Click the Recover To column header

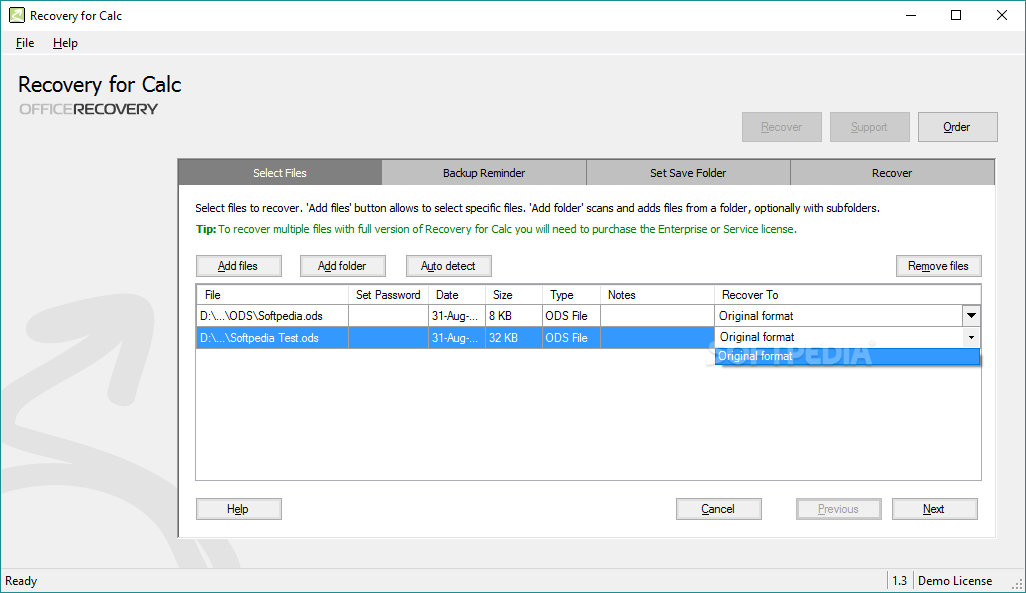(x=847, y=295)
